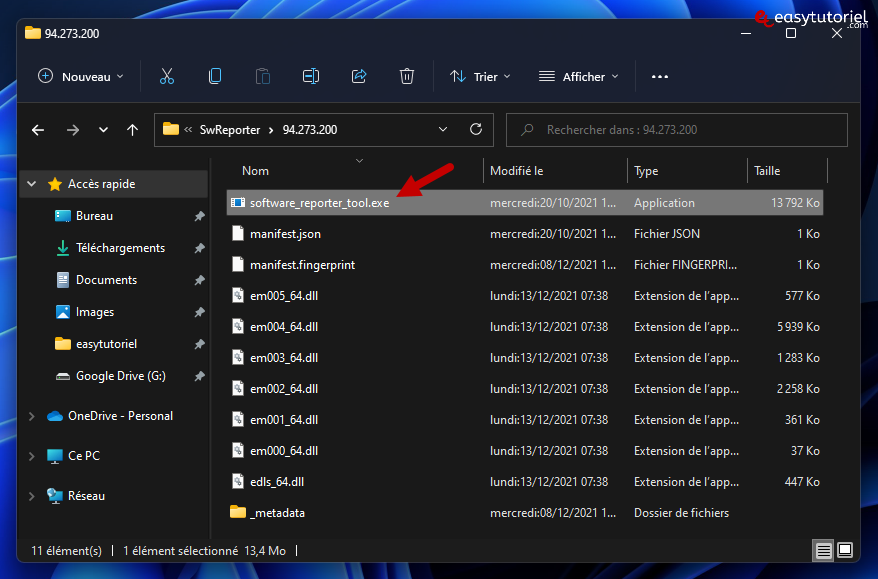
Task: Select the manifest.fingerprint file name
Action: (x=302, y=265)
